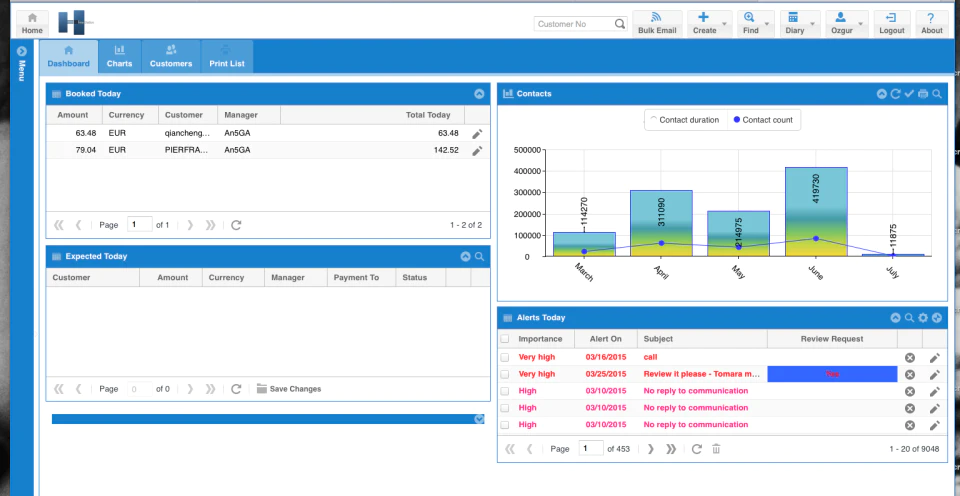Expand the left Menu sidebar
The image size is (960, 496).
coord(22,51)
